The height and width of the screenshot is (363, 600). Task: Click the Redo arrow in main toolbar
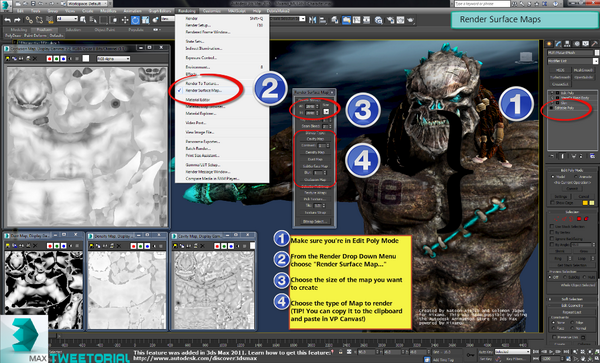point(17,20)
